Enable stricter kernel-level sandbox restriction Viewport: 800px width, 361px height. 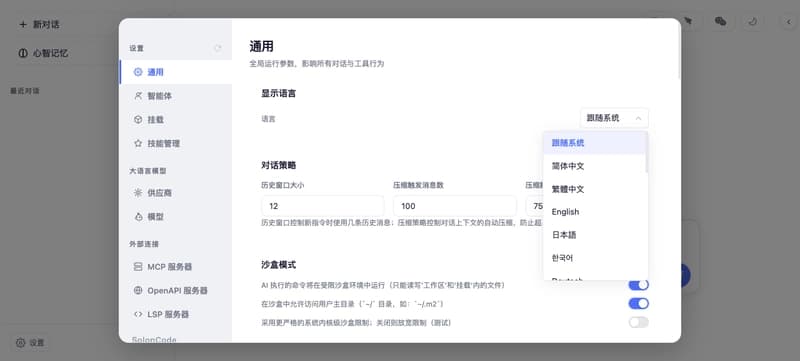coord(638,322)
